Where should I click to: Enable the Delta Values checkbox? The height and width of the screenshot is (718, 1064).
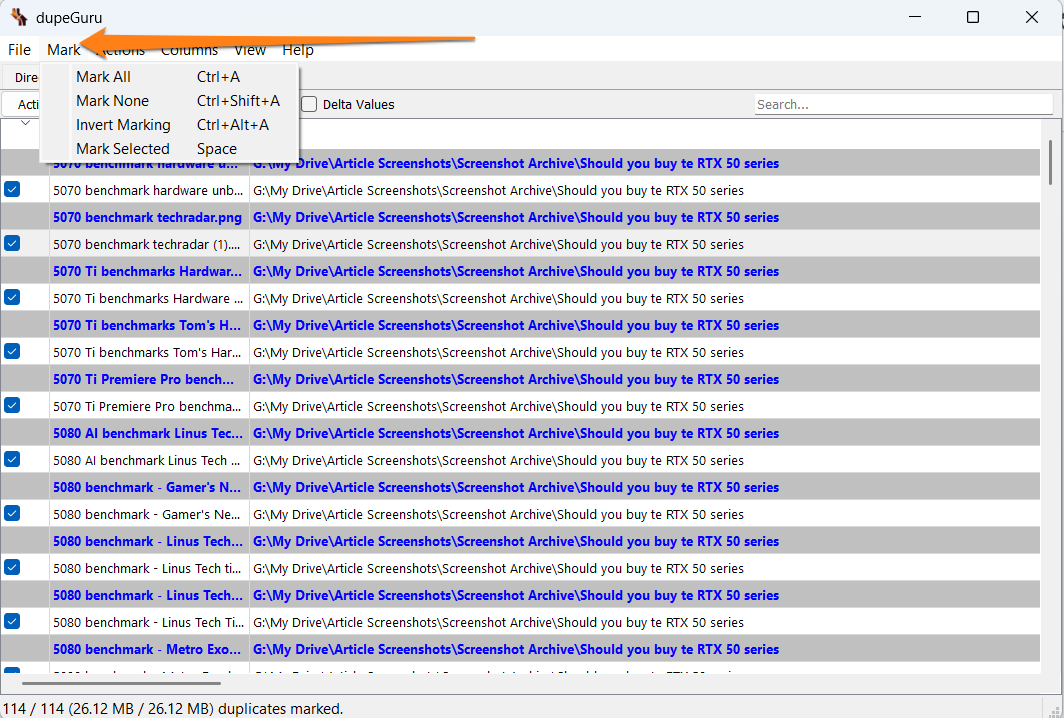309,104
